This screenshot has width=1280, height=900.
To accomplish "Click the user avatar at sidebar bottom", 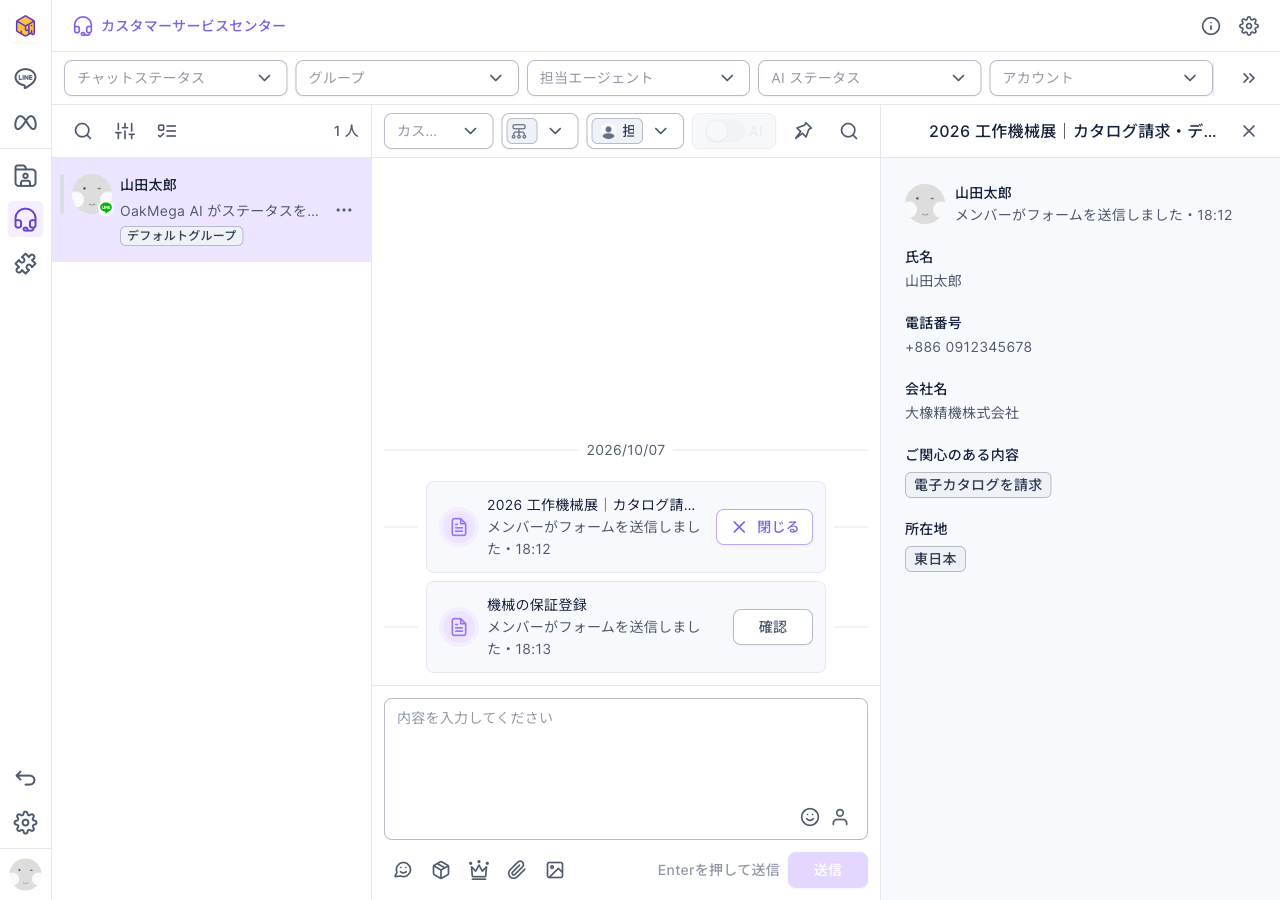I will click(25, 874).
